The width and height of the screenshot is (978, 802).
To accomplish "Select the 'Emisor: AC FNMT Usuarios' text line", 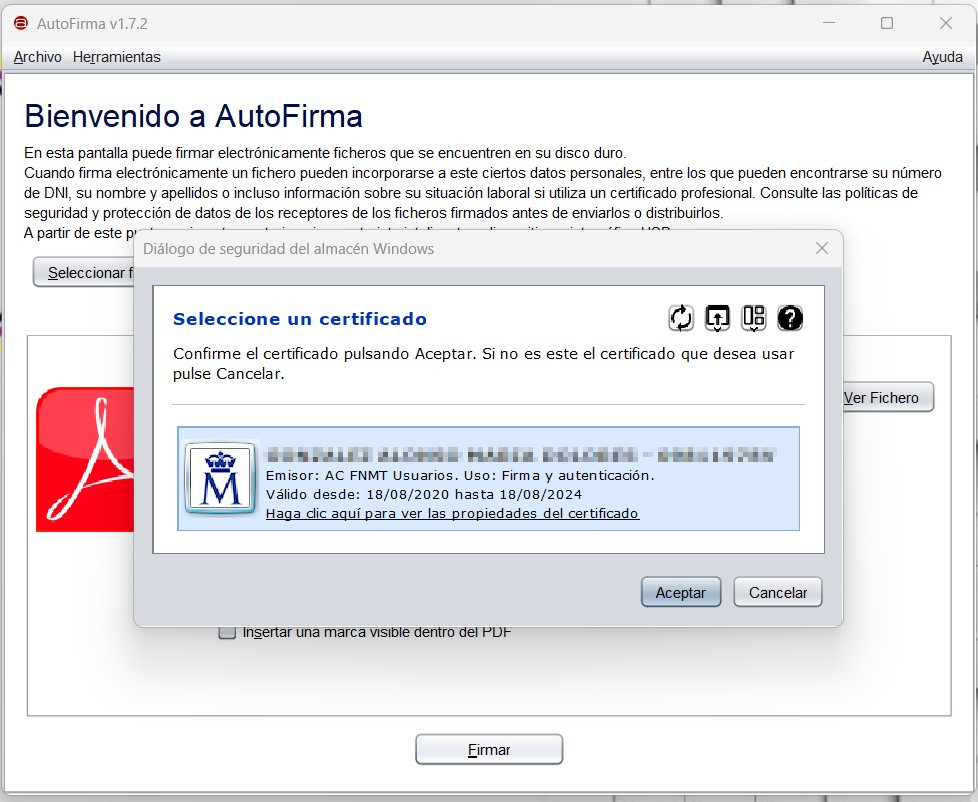I will pos(460,475).
